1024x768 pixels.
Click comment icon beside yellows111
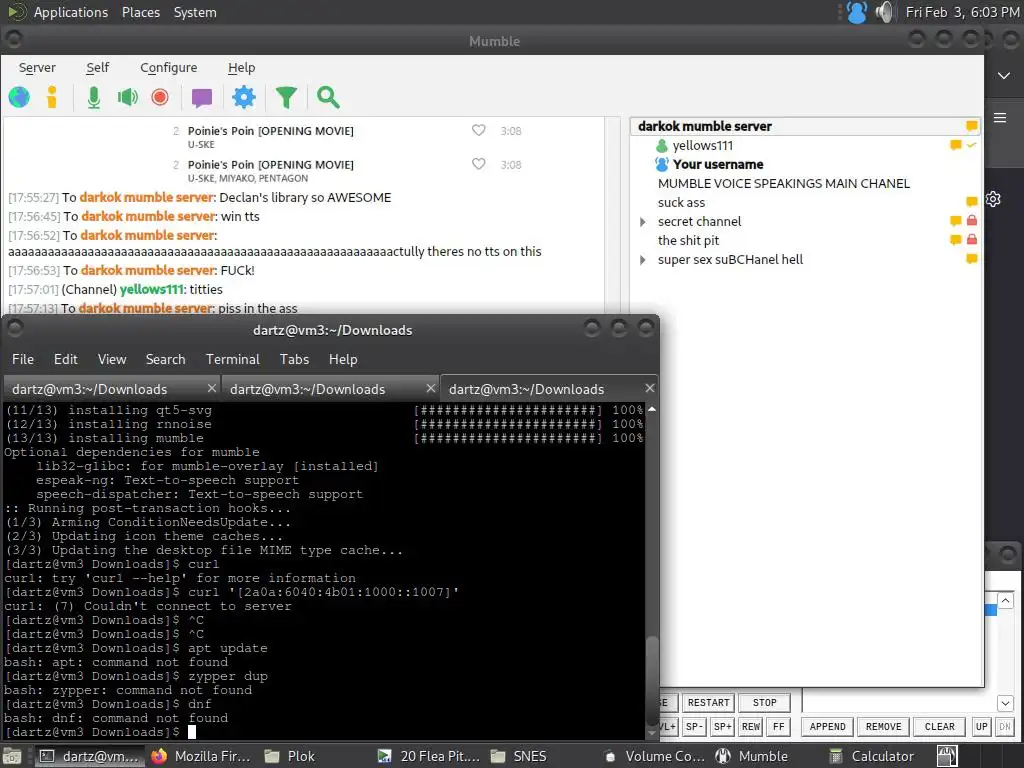pyautogui.click(x=955, y=145)
